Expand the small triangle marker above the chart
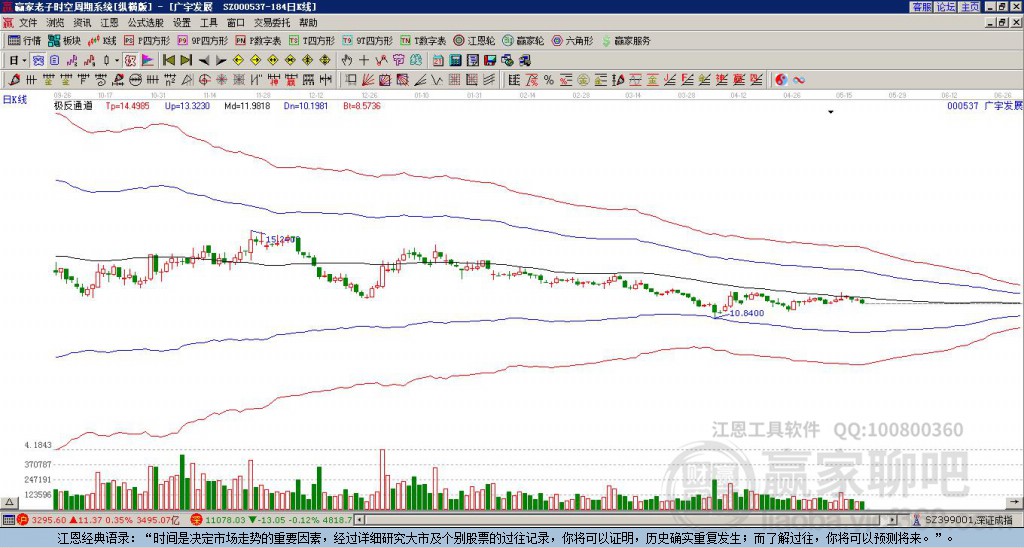Viewport: 1024px width, 548px height. [x=830, y=112]
